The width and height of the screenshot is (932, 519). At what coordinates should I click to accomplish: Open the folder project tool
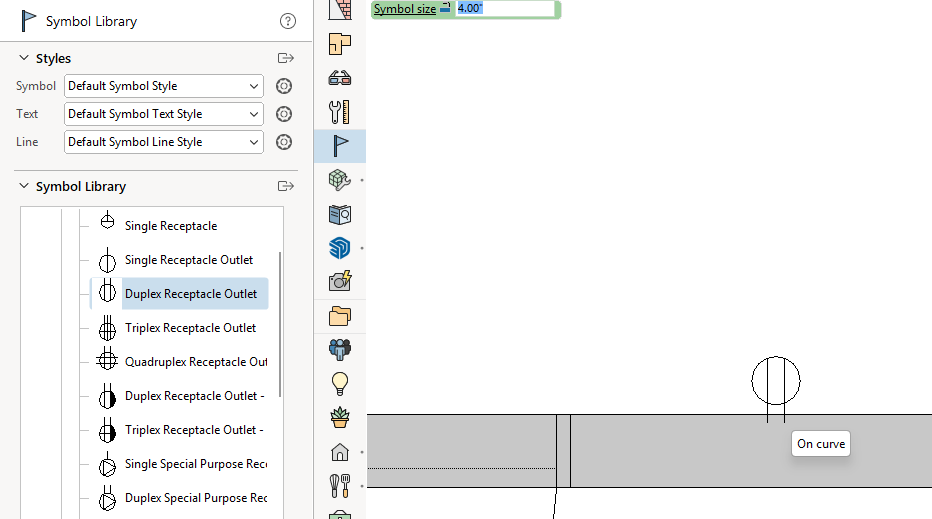click(340, 316)
